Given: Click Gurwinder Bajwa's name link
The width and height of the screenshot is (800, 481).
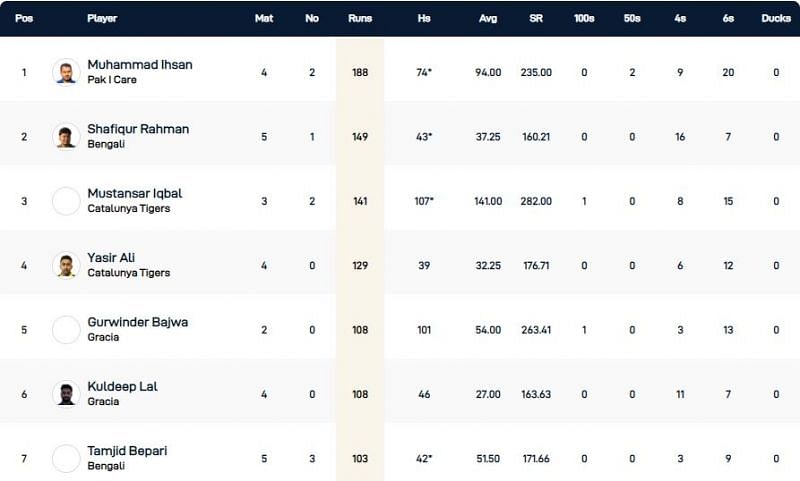Looking at the screenshot, I should [x=138, y=322].
